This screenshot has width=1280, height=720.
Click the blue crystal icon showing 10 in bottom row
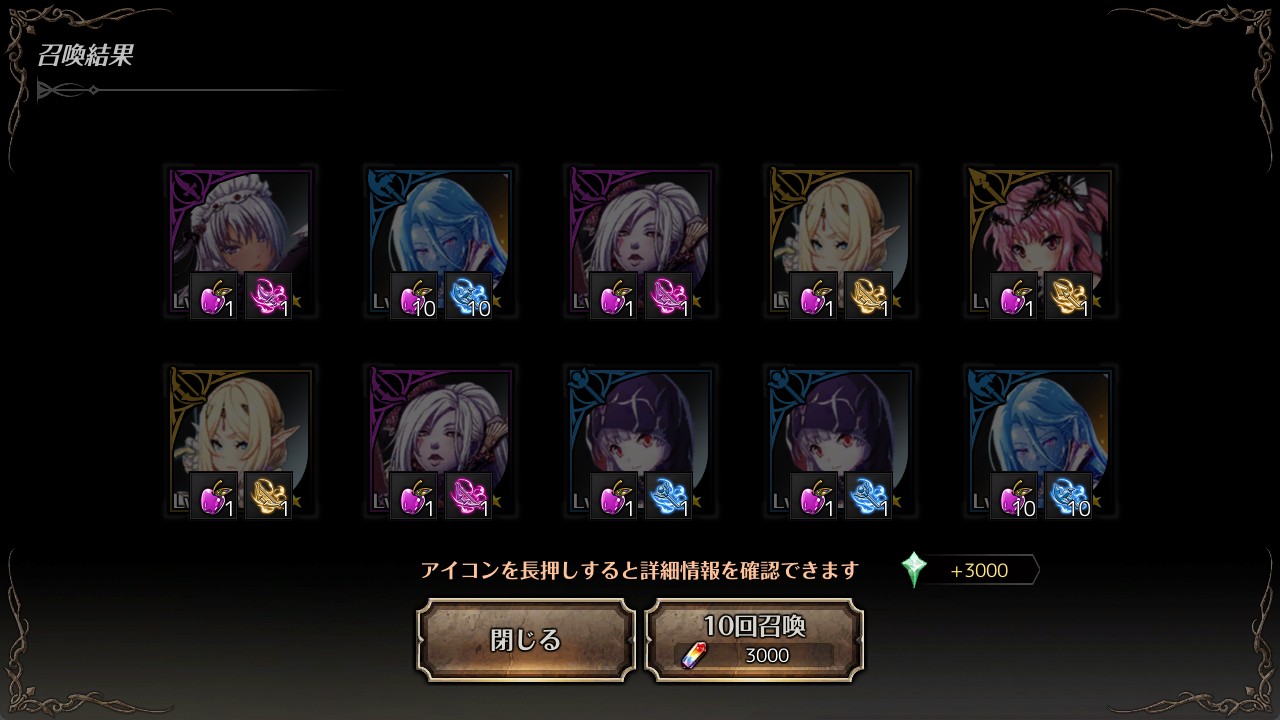[1068, 496]
